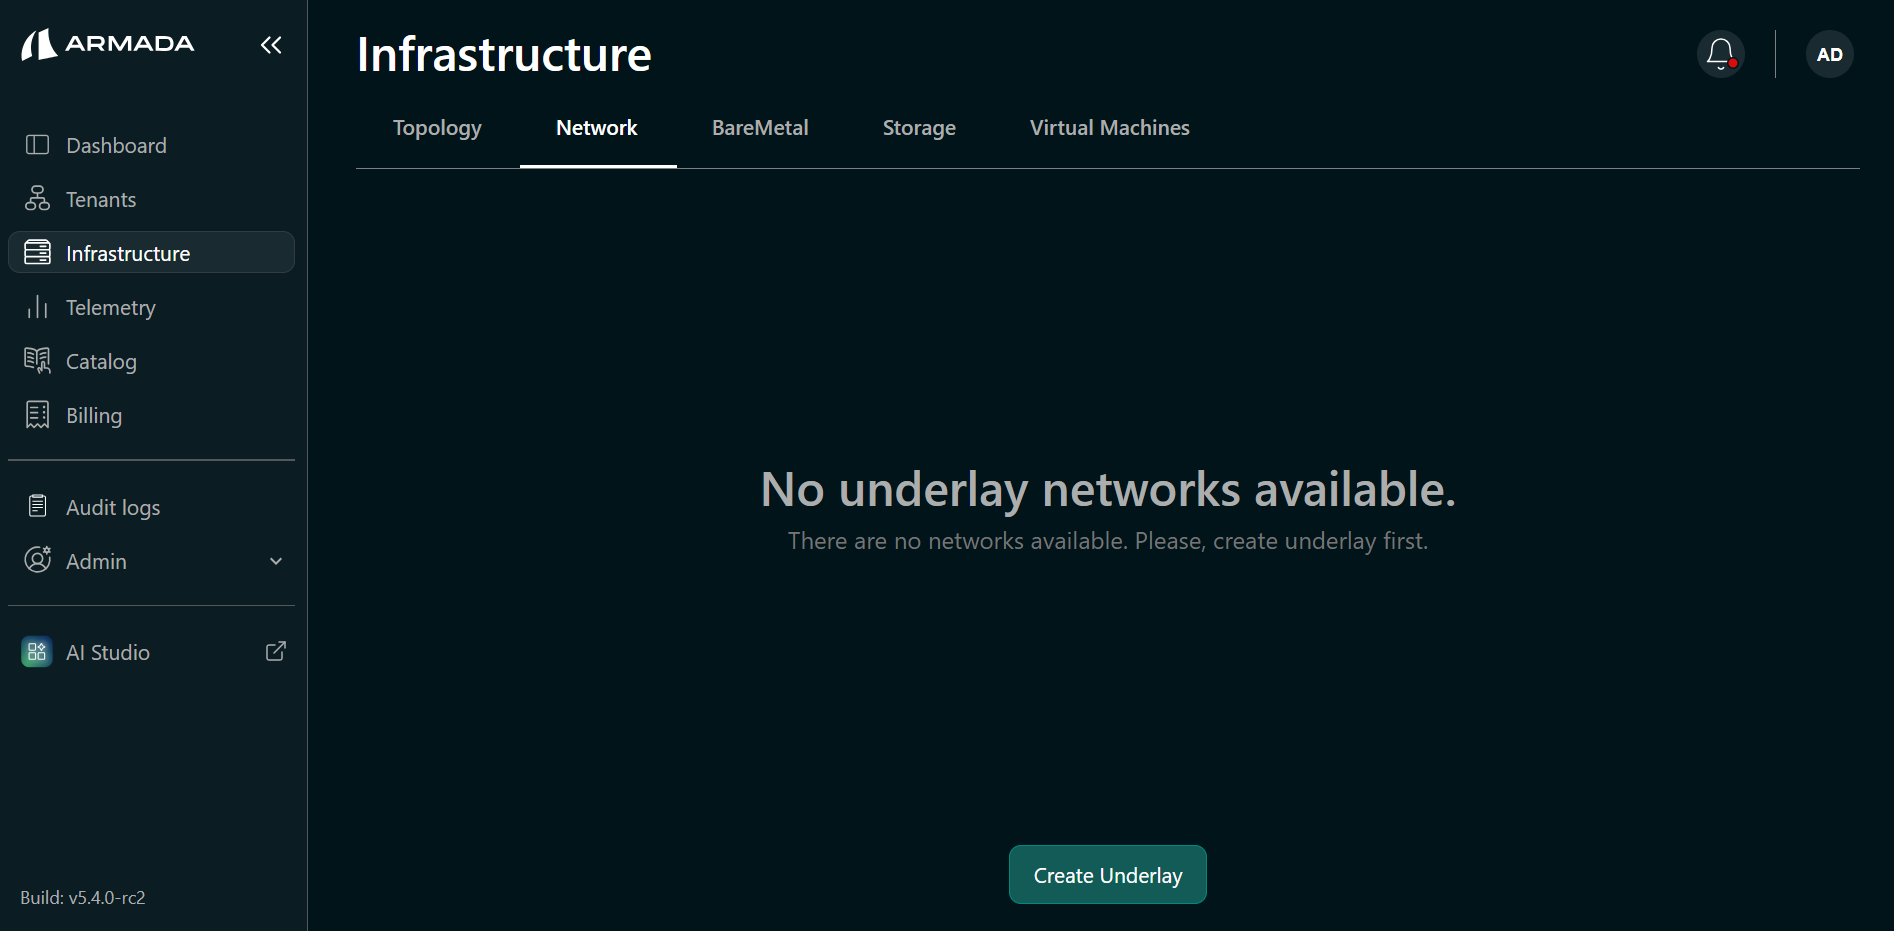The image size is (1894, 931).
Task: Expand the Admin menu chevron
Action: (276, 561)
